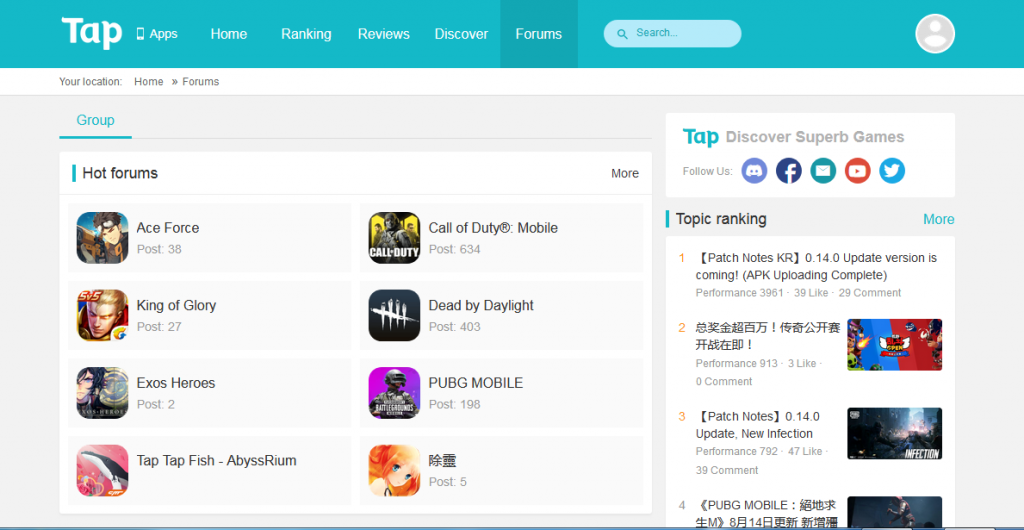
Task: Open Tap Tap Fish - AbyssRium title
Action: [x=216, y=461]
